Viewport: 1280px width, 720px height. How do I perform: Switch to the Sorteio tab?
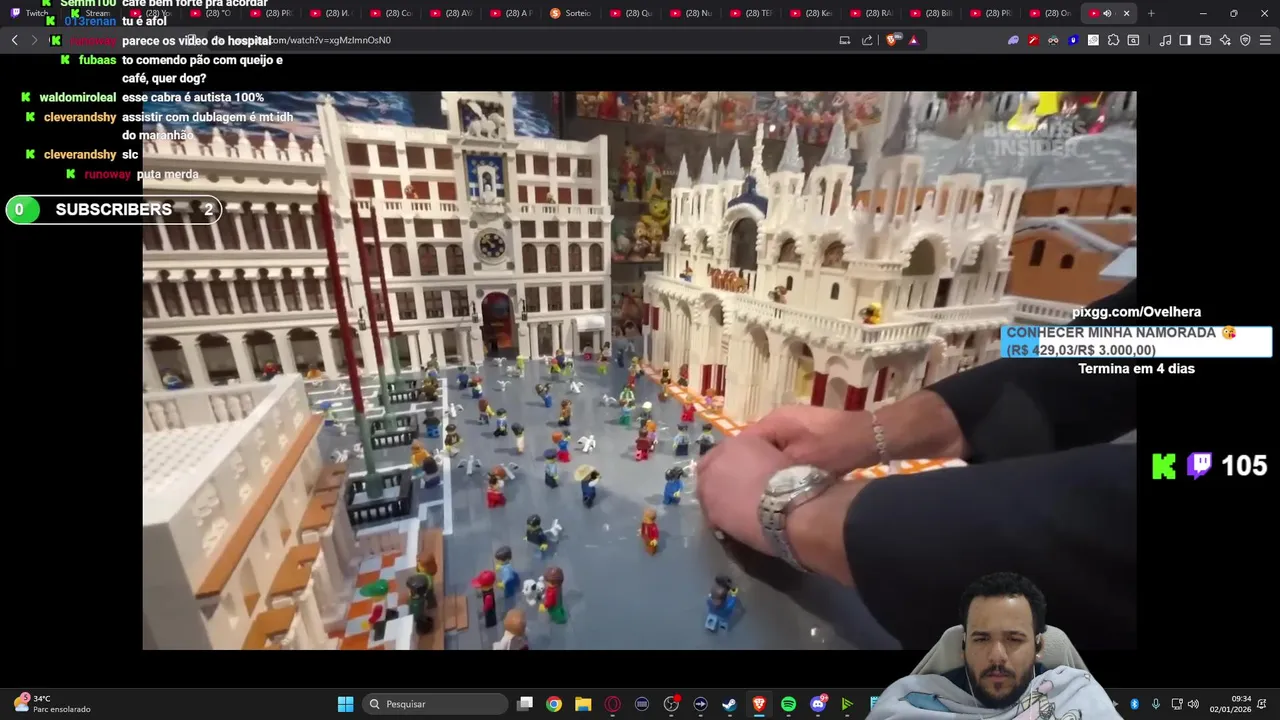572,13
